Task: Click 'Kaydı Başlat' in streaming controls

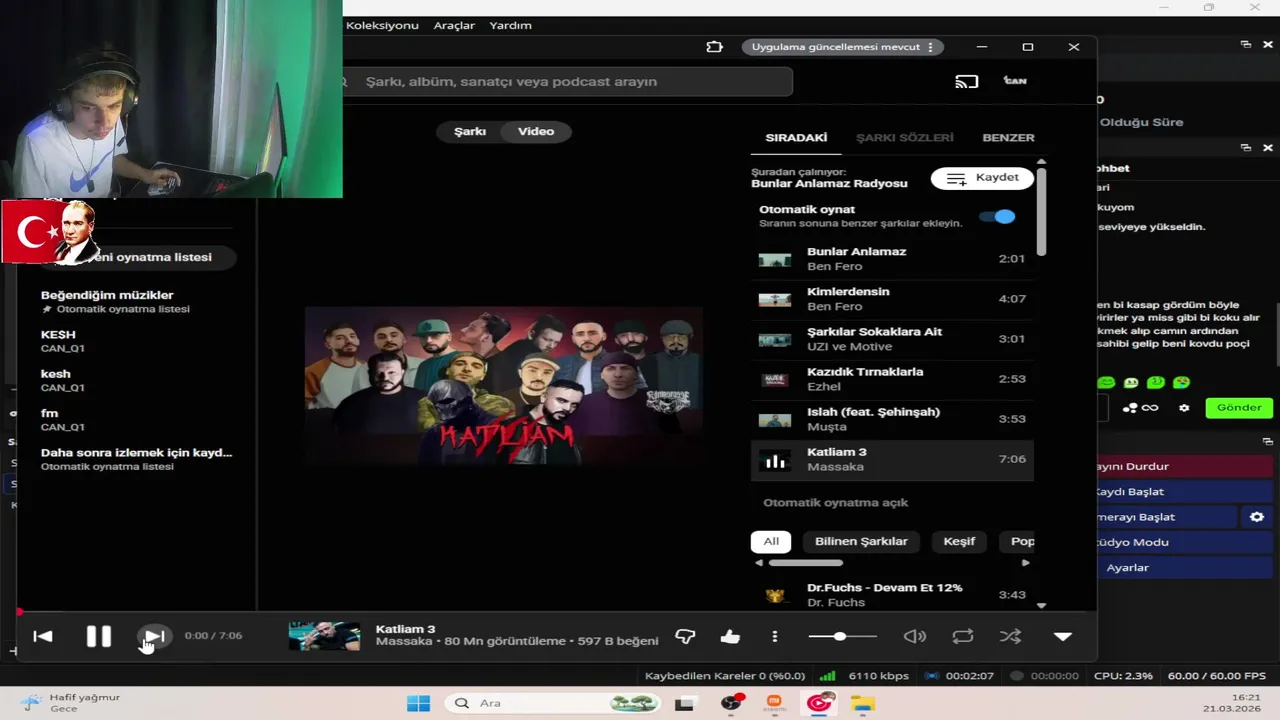Action: [1186, 492]
